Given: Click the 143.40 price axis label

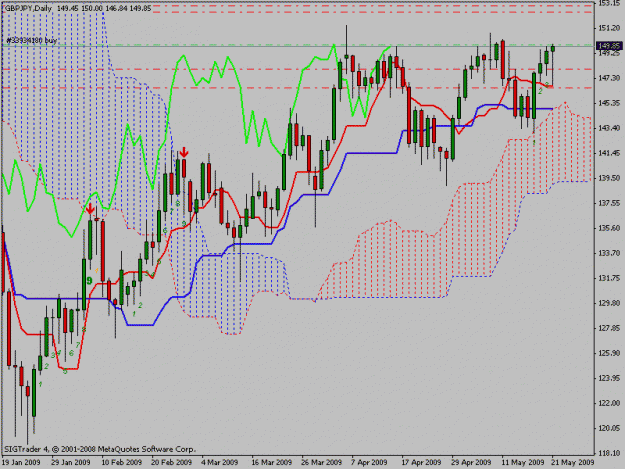Looking at the screenshot, I should (x=609, y=128).
